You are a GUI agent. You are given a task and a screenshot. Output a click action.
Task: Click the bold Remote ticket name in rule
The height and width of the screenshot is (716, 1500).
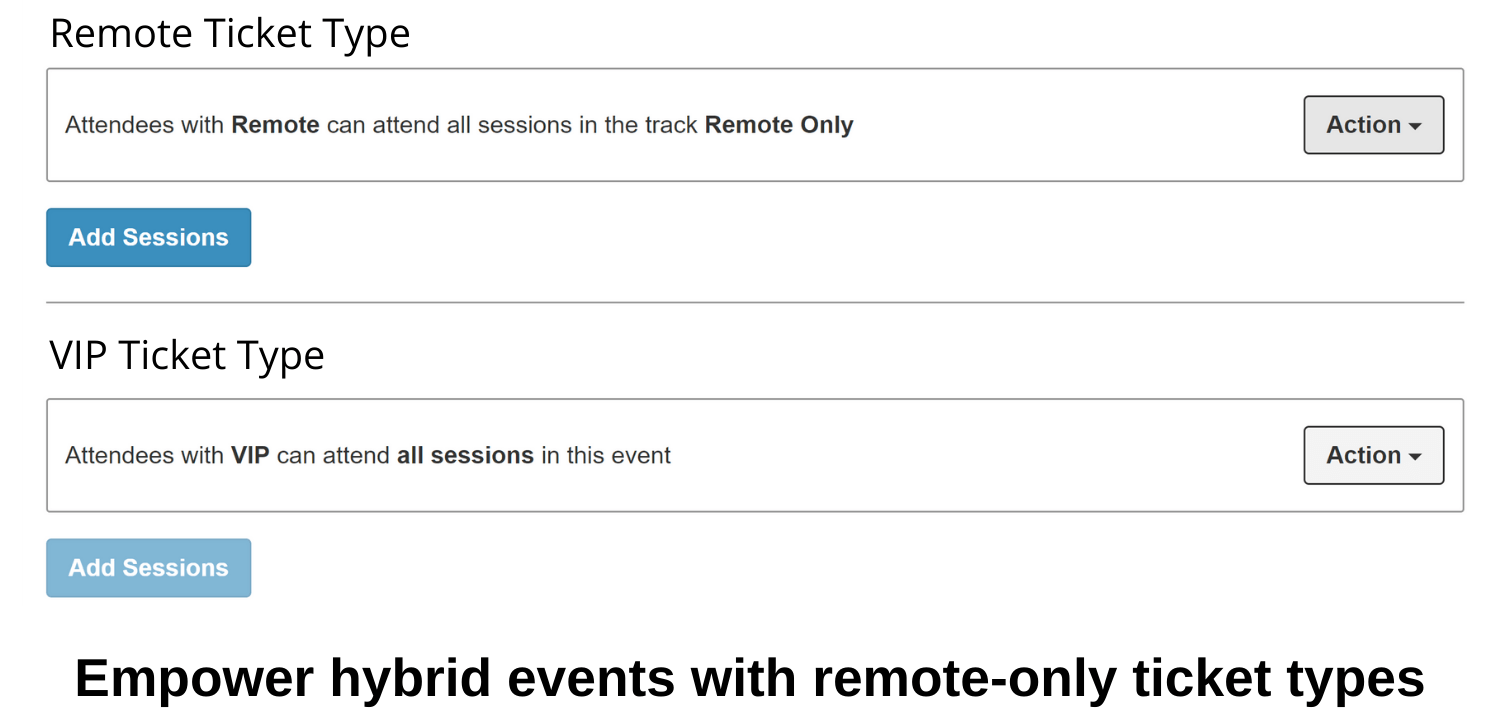tap(275, 126)
